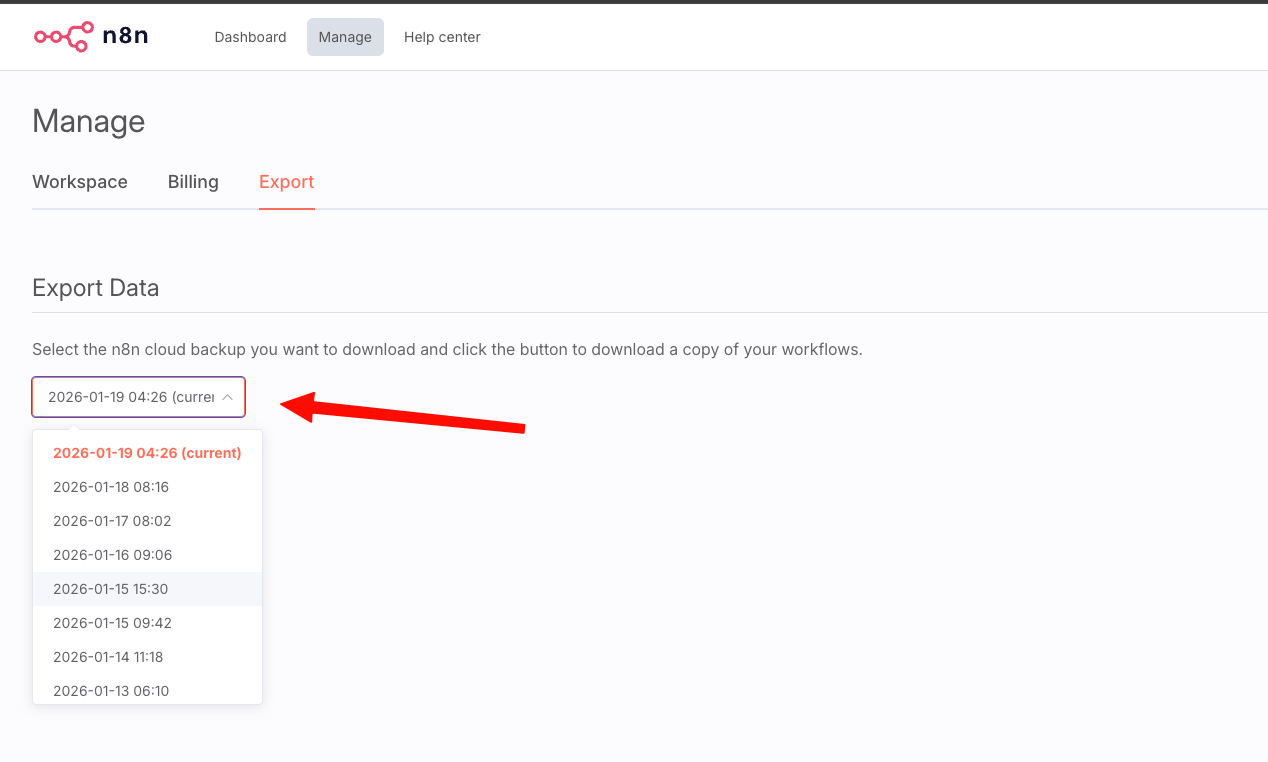Screen dimensions: 1268x762
Task: Pick the 2026-01-17 08:02 backup
Action: 112,521
